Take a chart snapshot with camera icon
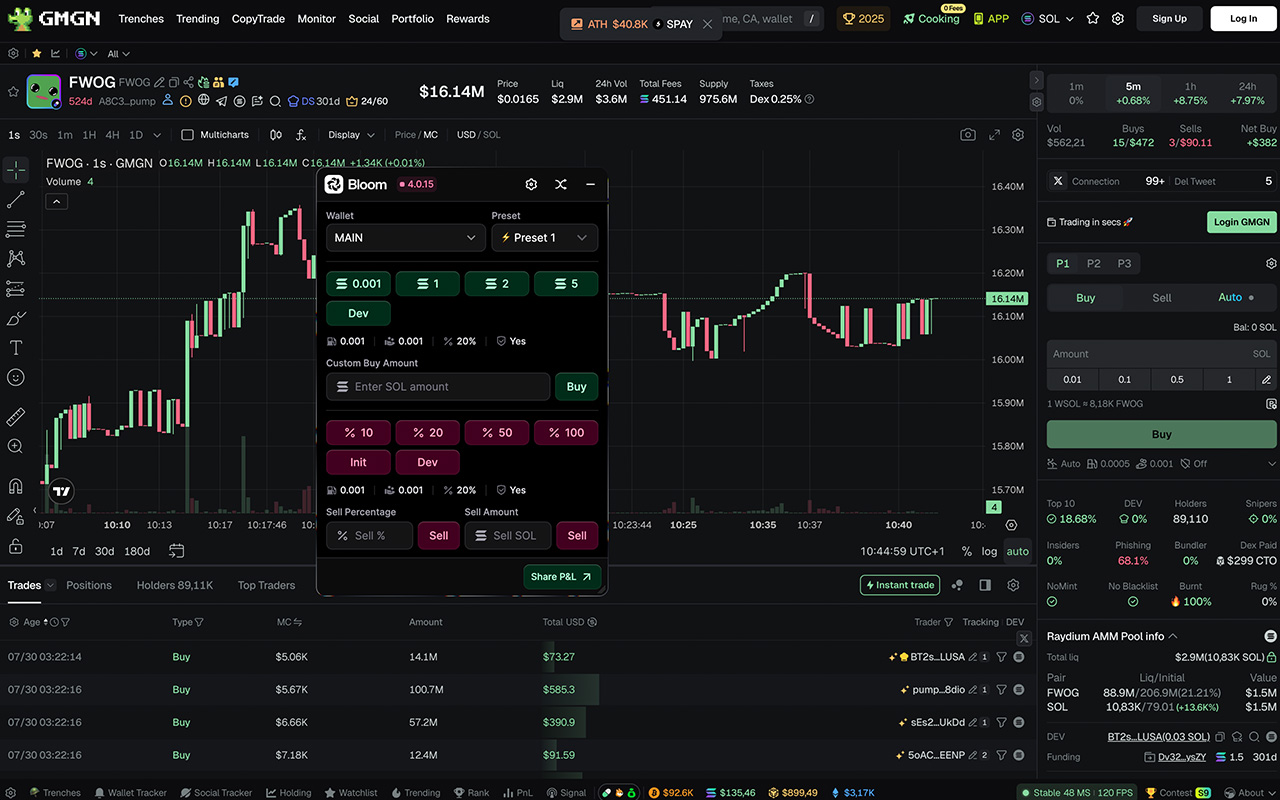This screenshot has height=800, width=1280. [968, 135]
